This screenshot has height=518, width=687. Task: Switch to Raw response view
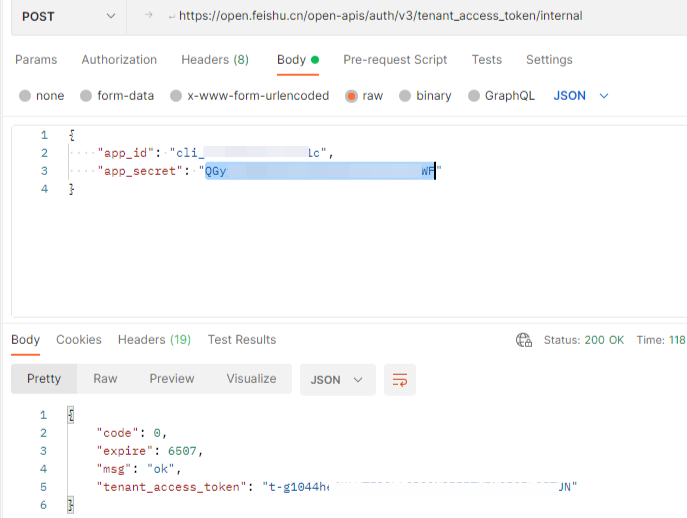coord(105,379)
